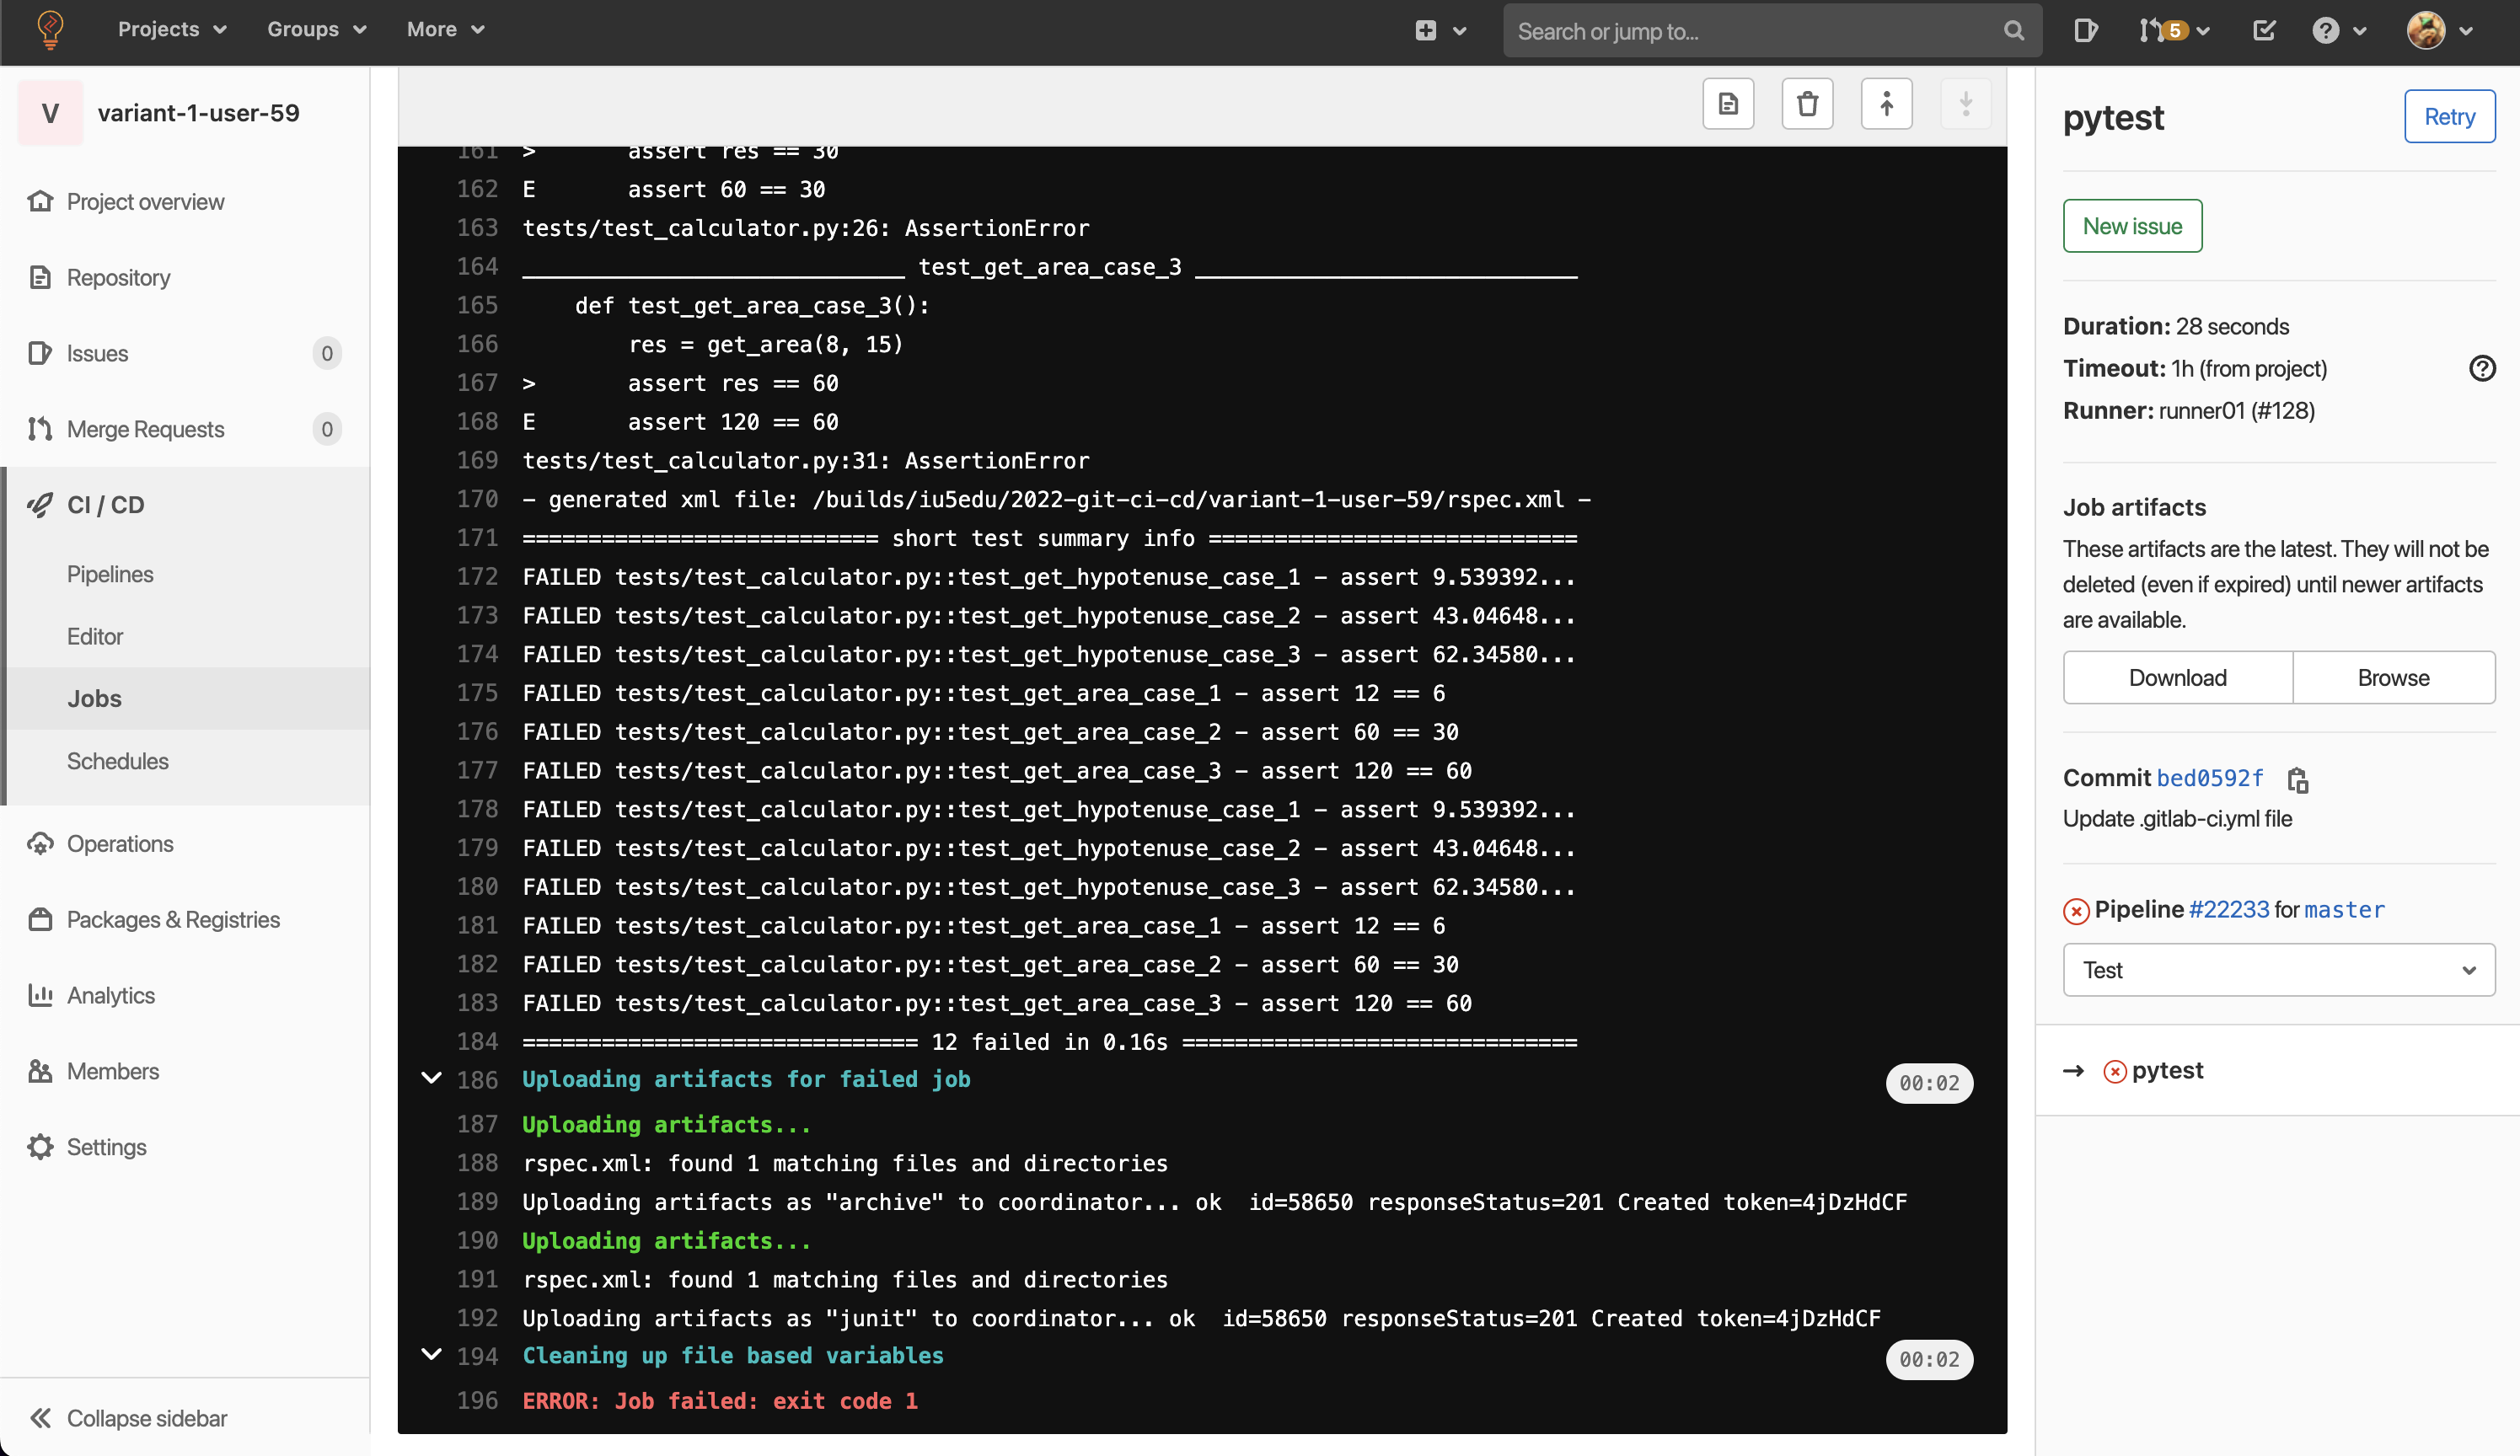Browse the job artifacts

[x=2393, y=678]
